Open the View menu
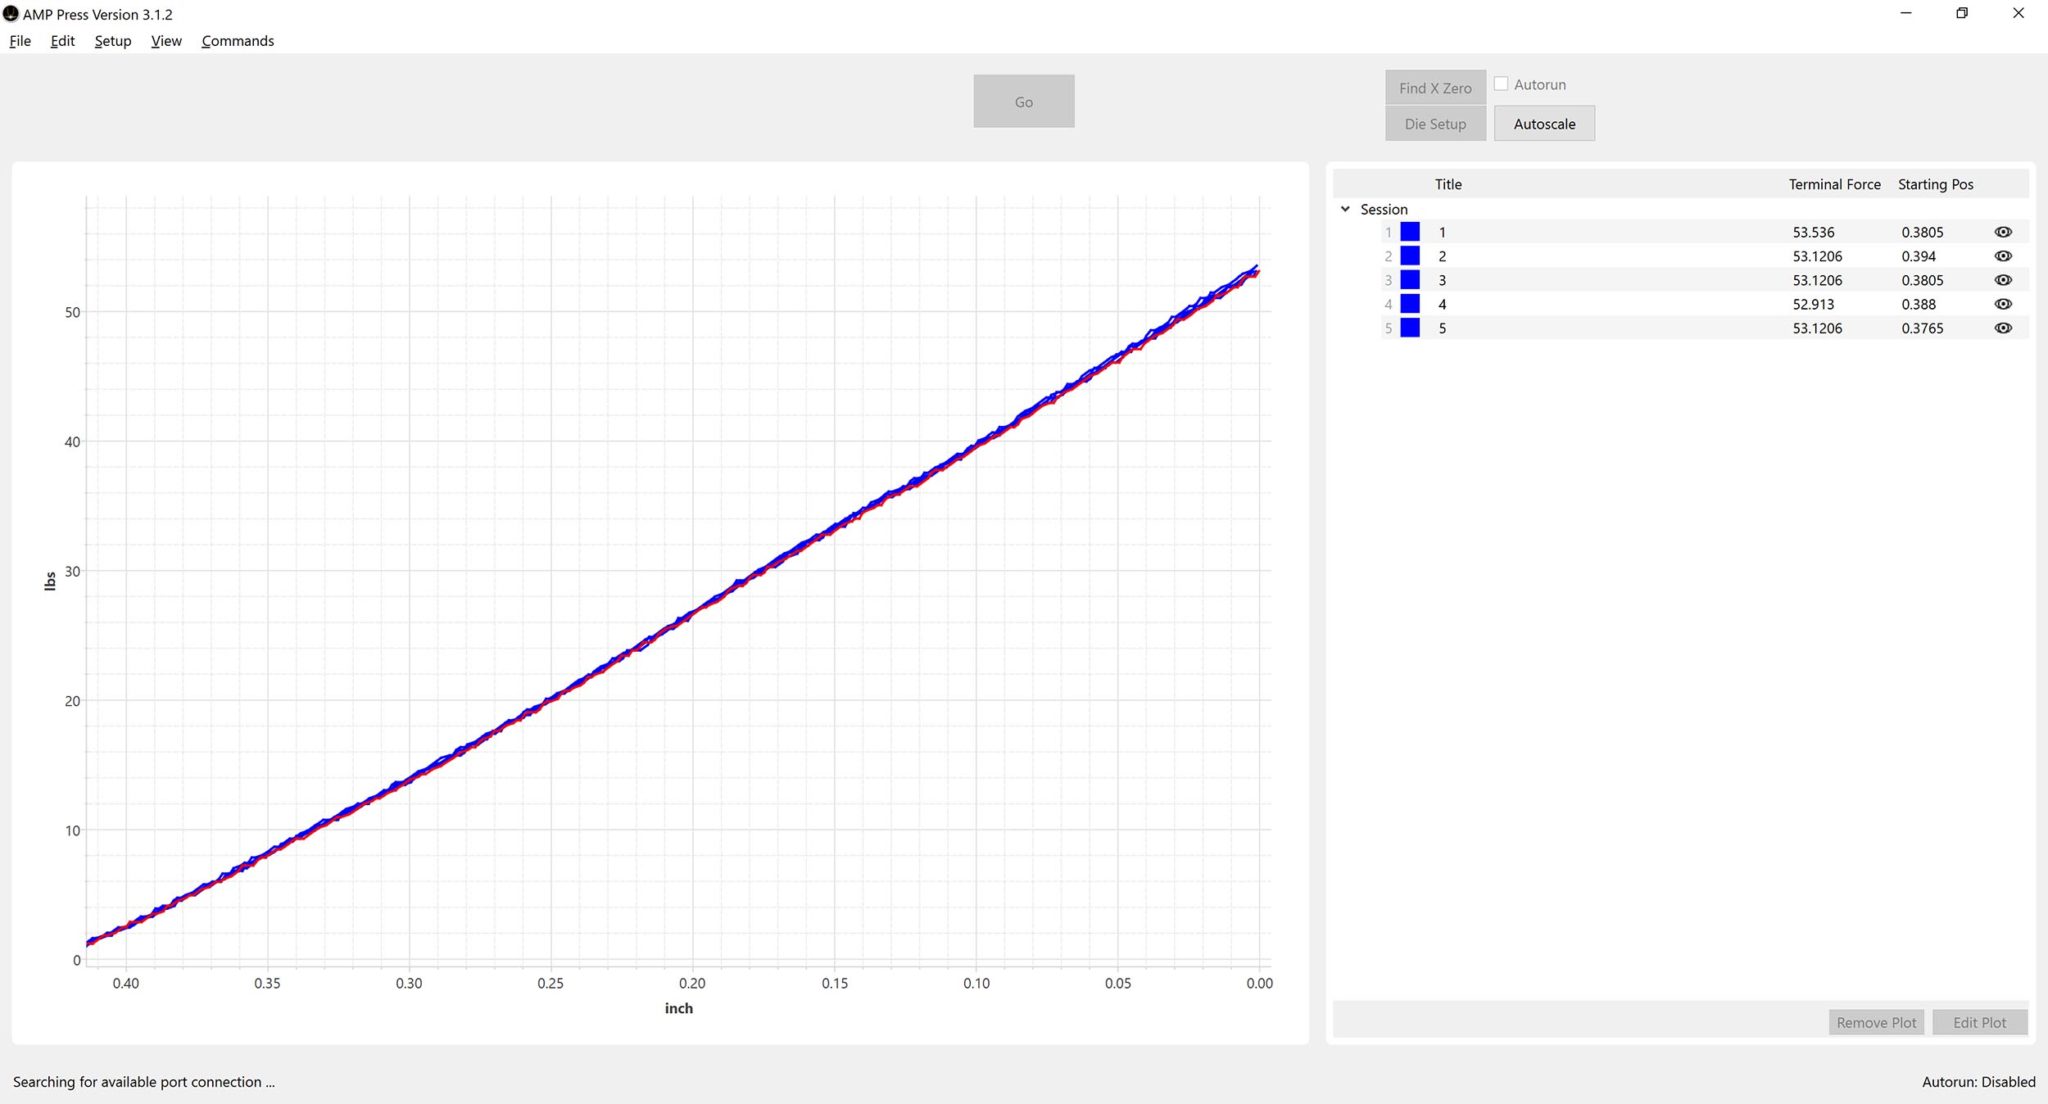 (165, 41)
